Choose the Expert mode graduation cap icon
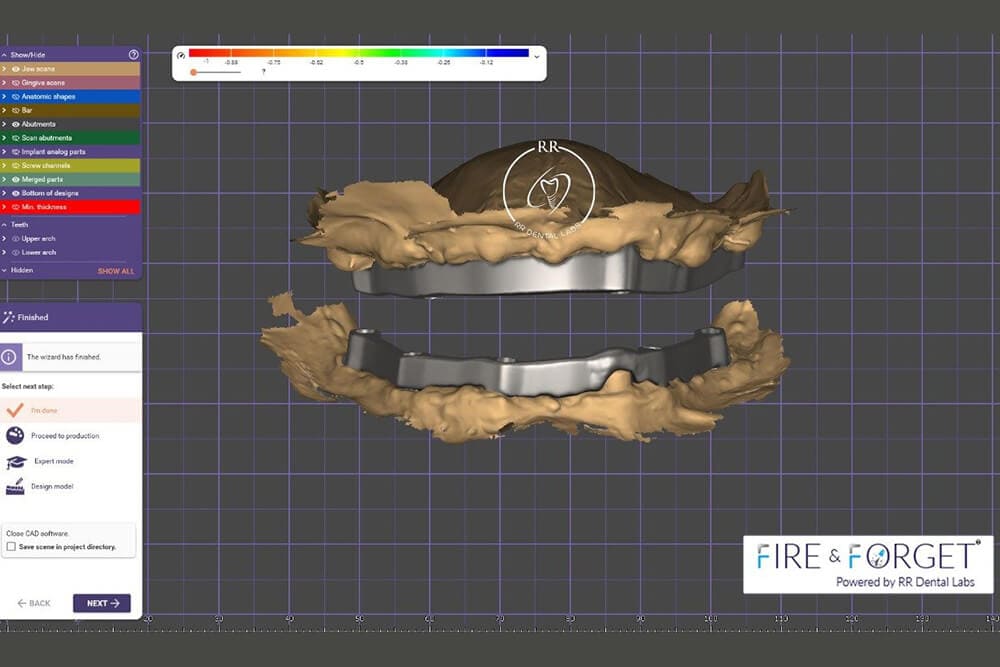Viewport: 1000px width, 667px height. tap(15, 461)
